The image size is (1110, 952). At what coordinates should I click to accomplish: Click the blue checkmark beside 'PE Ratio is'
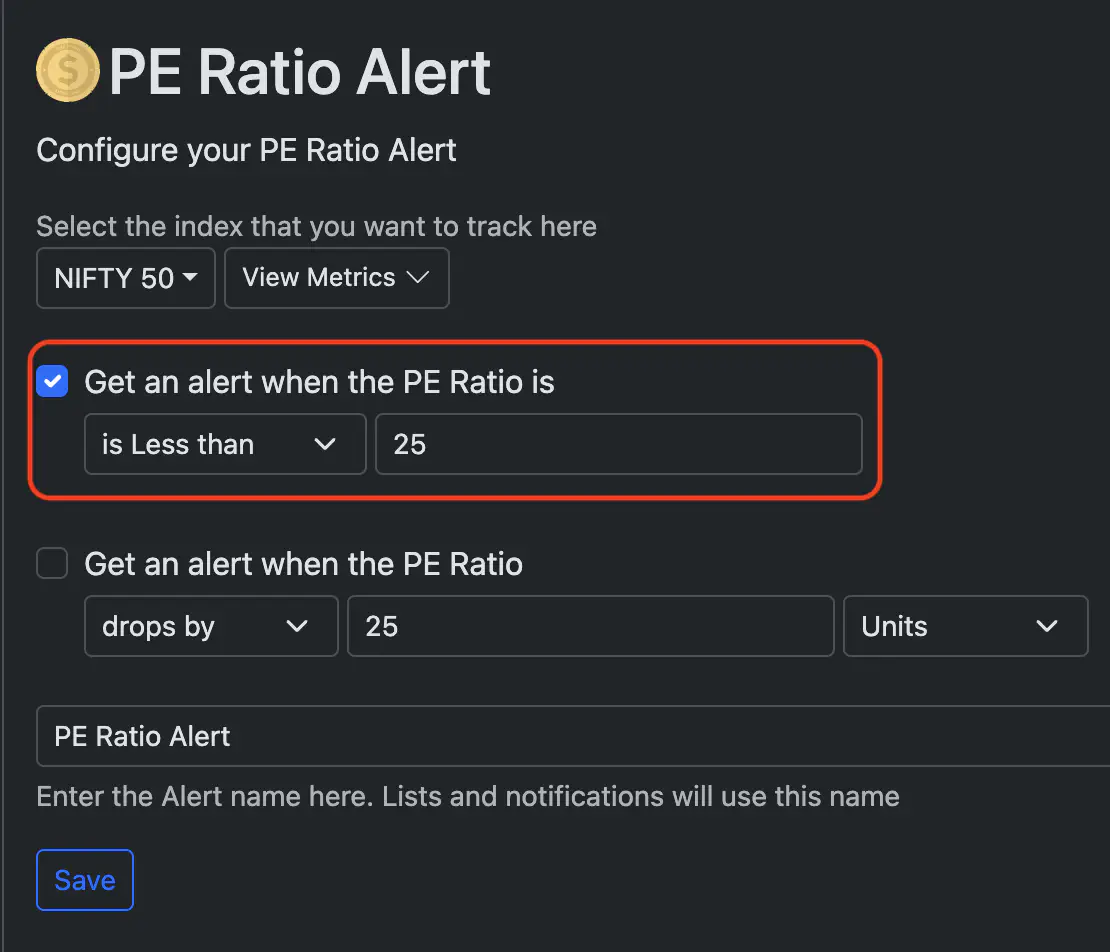point(52,382)
